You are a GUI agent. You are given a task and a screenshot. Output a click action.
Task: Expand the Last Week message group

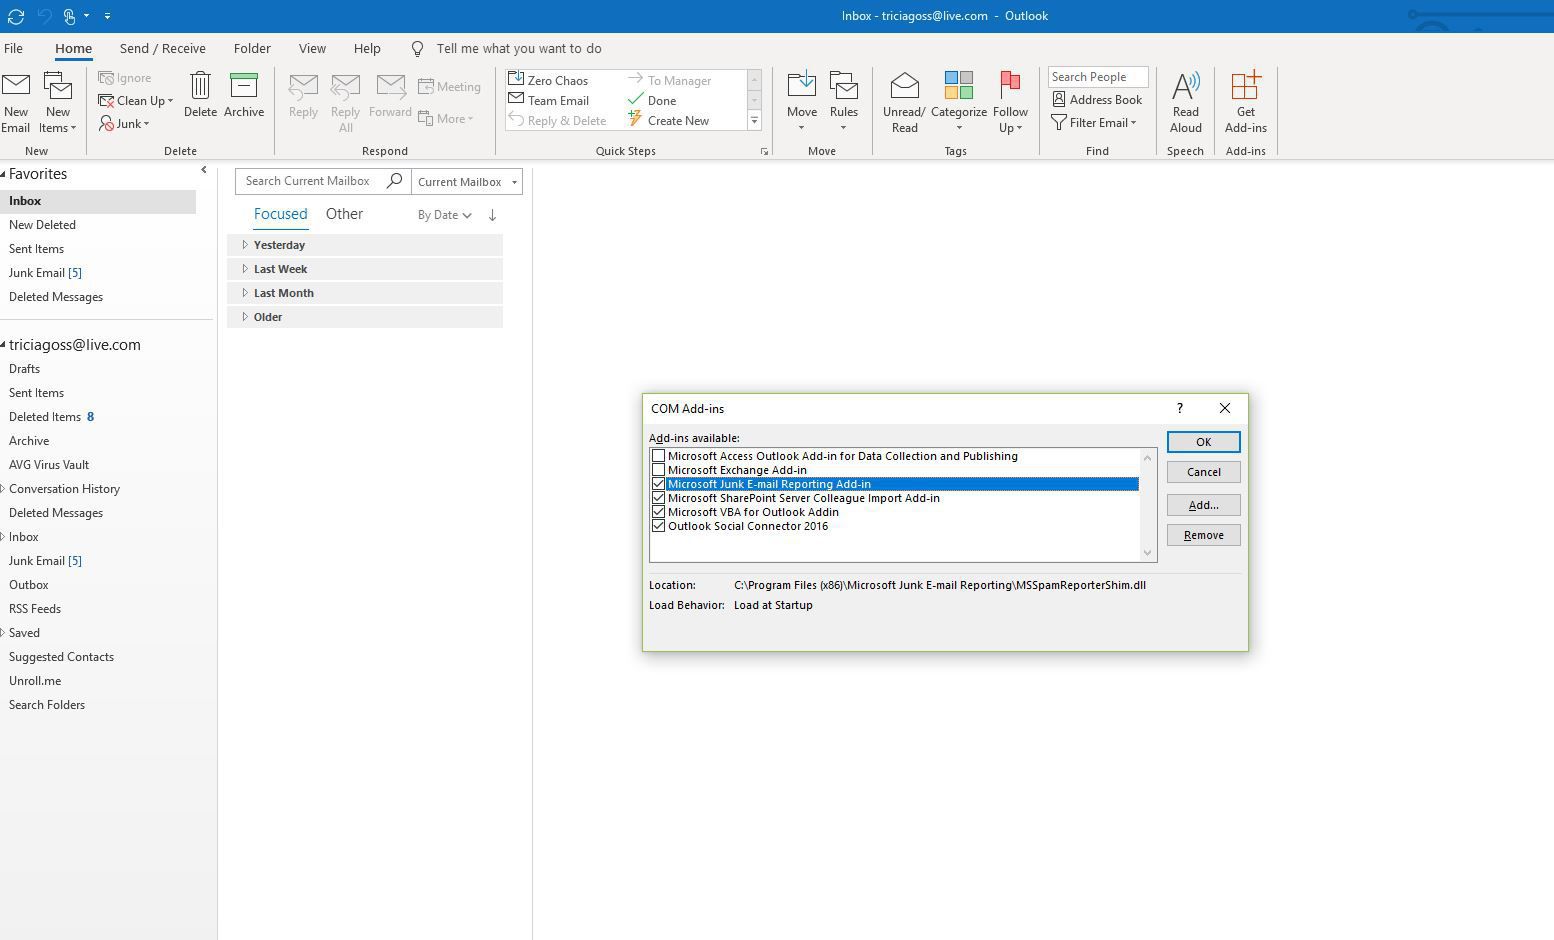tap(245, 269)
